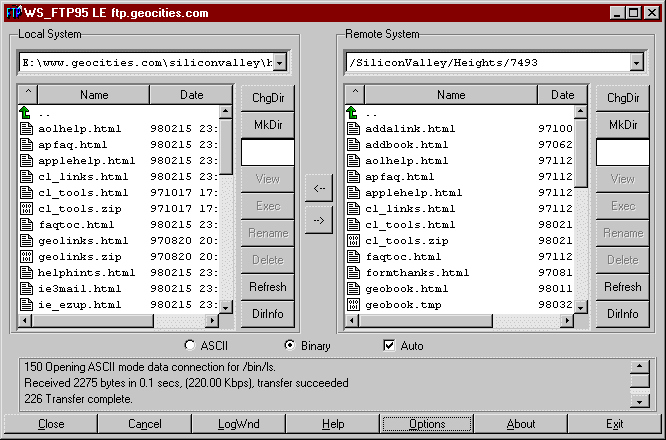Select local ie3mail.html file icon

[x=26, y=288]
